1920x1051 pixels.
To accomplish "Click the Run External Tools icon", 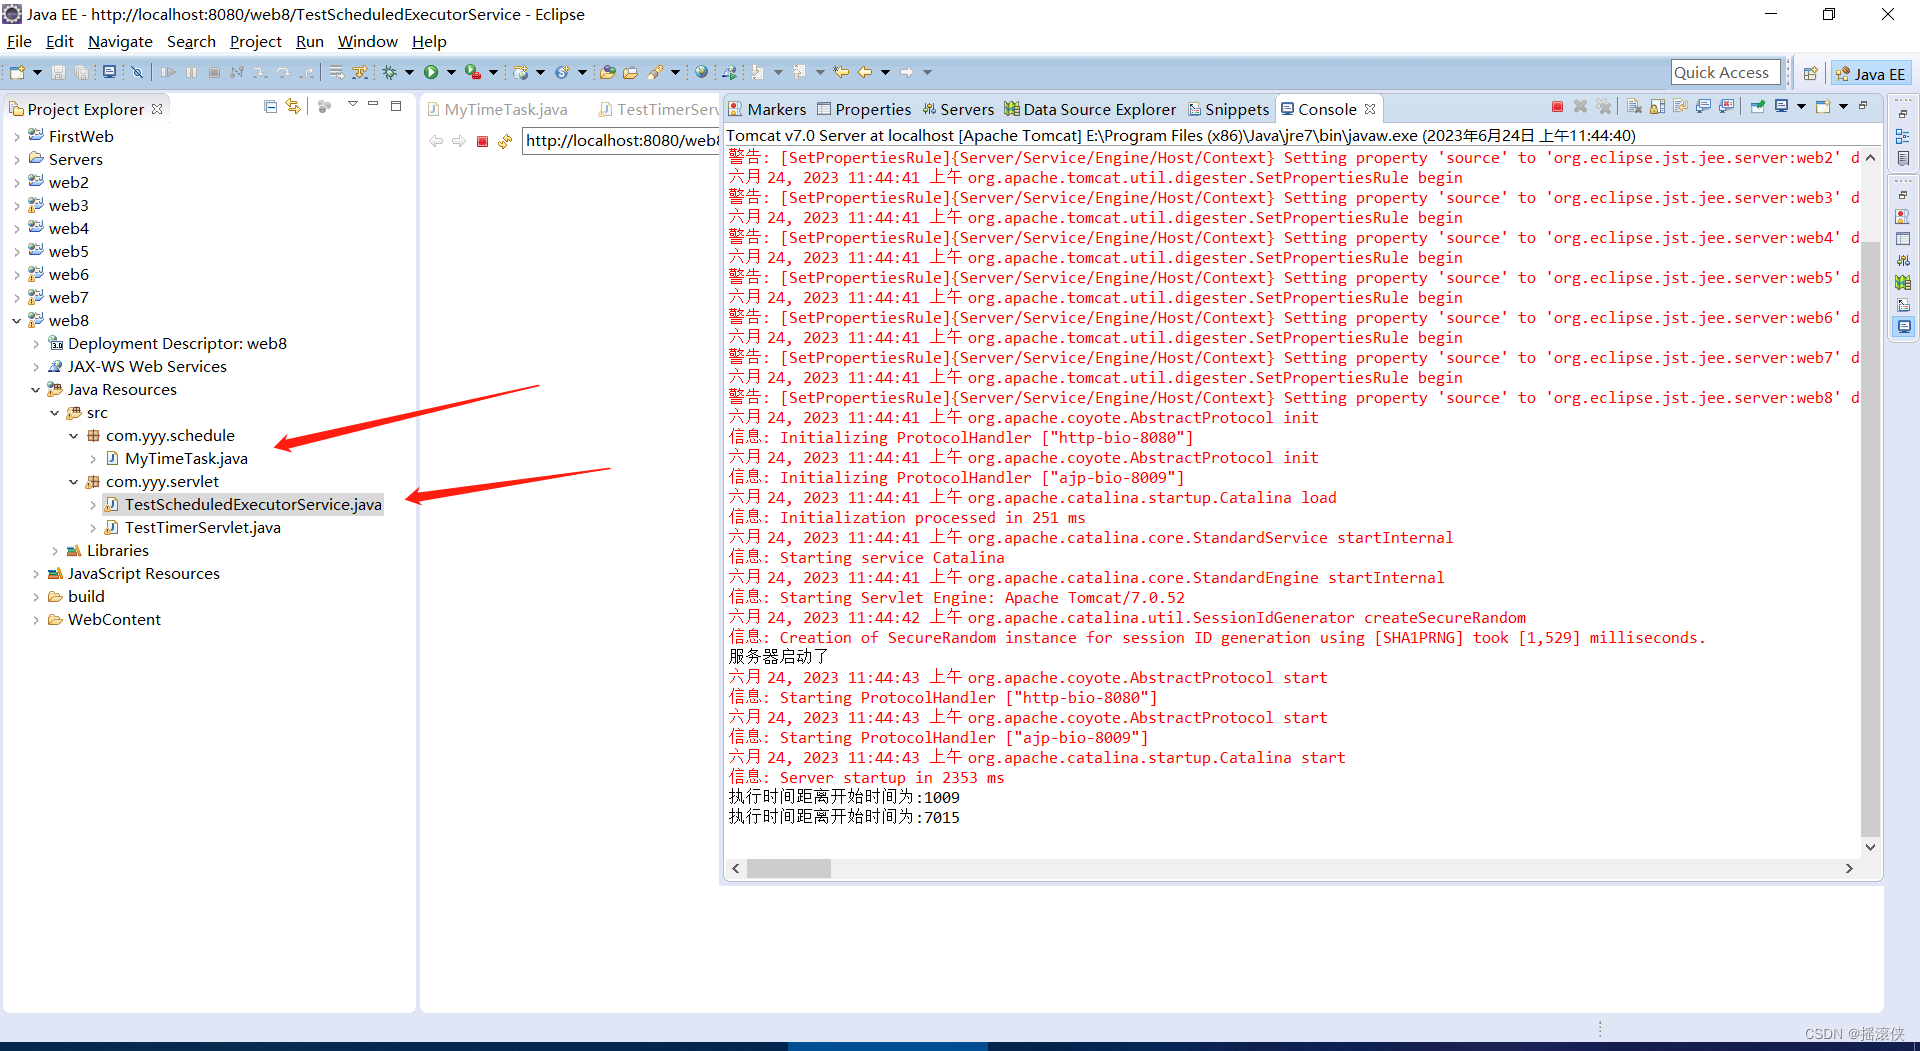I will [473, 72].
